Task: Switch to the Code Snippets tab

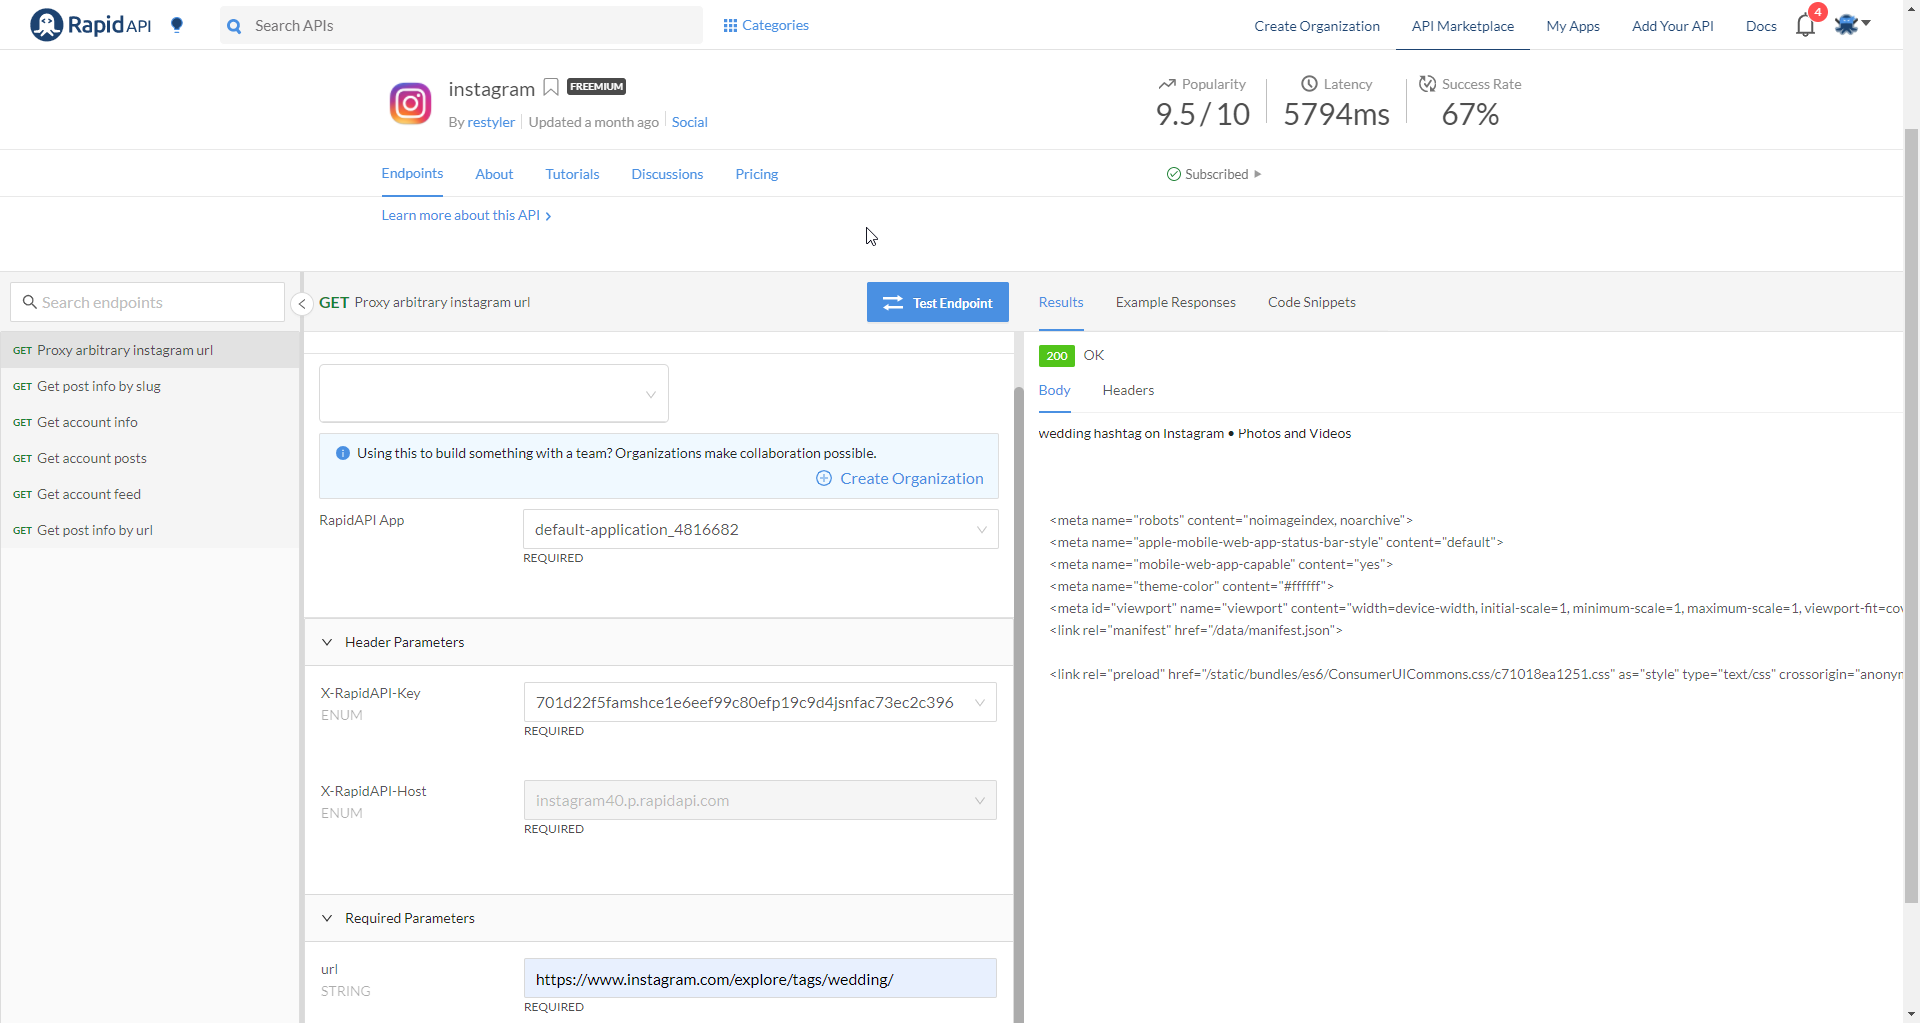Action: tap(1311, 302)
